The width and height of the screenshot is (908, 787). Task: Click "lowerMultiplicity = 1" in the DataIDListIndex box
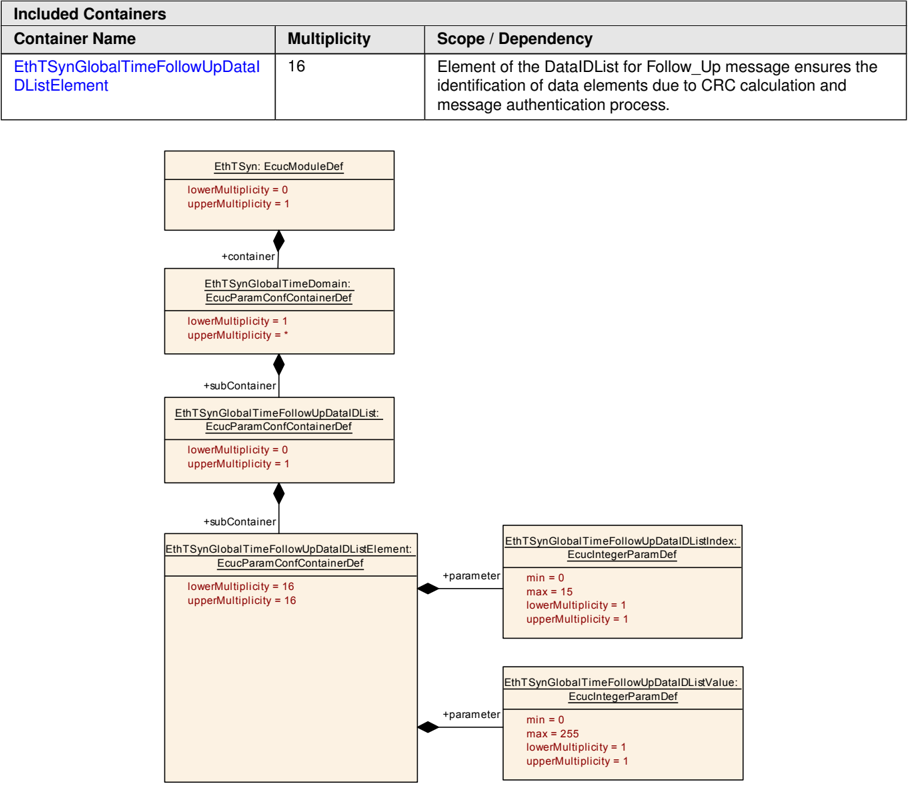pyautogui.click(x=576, y=605)
